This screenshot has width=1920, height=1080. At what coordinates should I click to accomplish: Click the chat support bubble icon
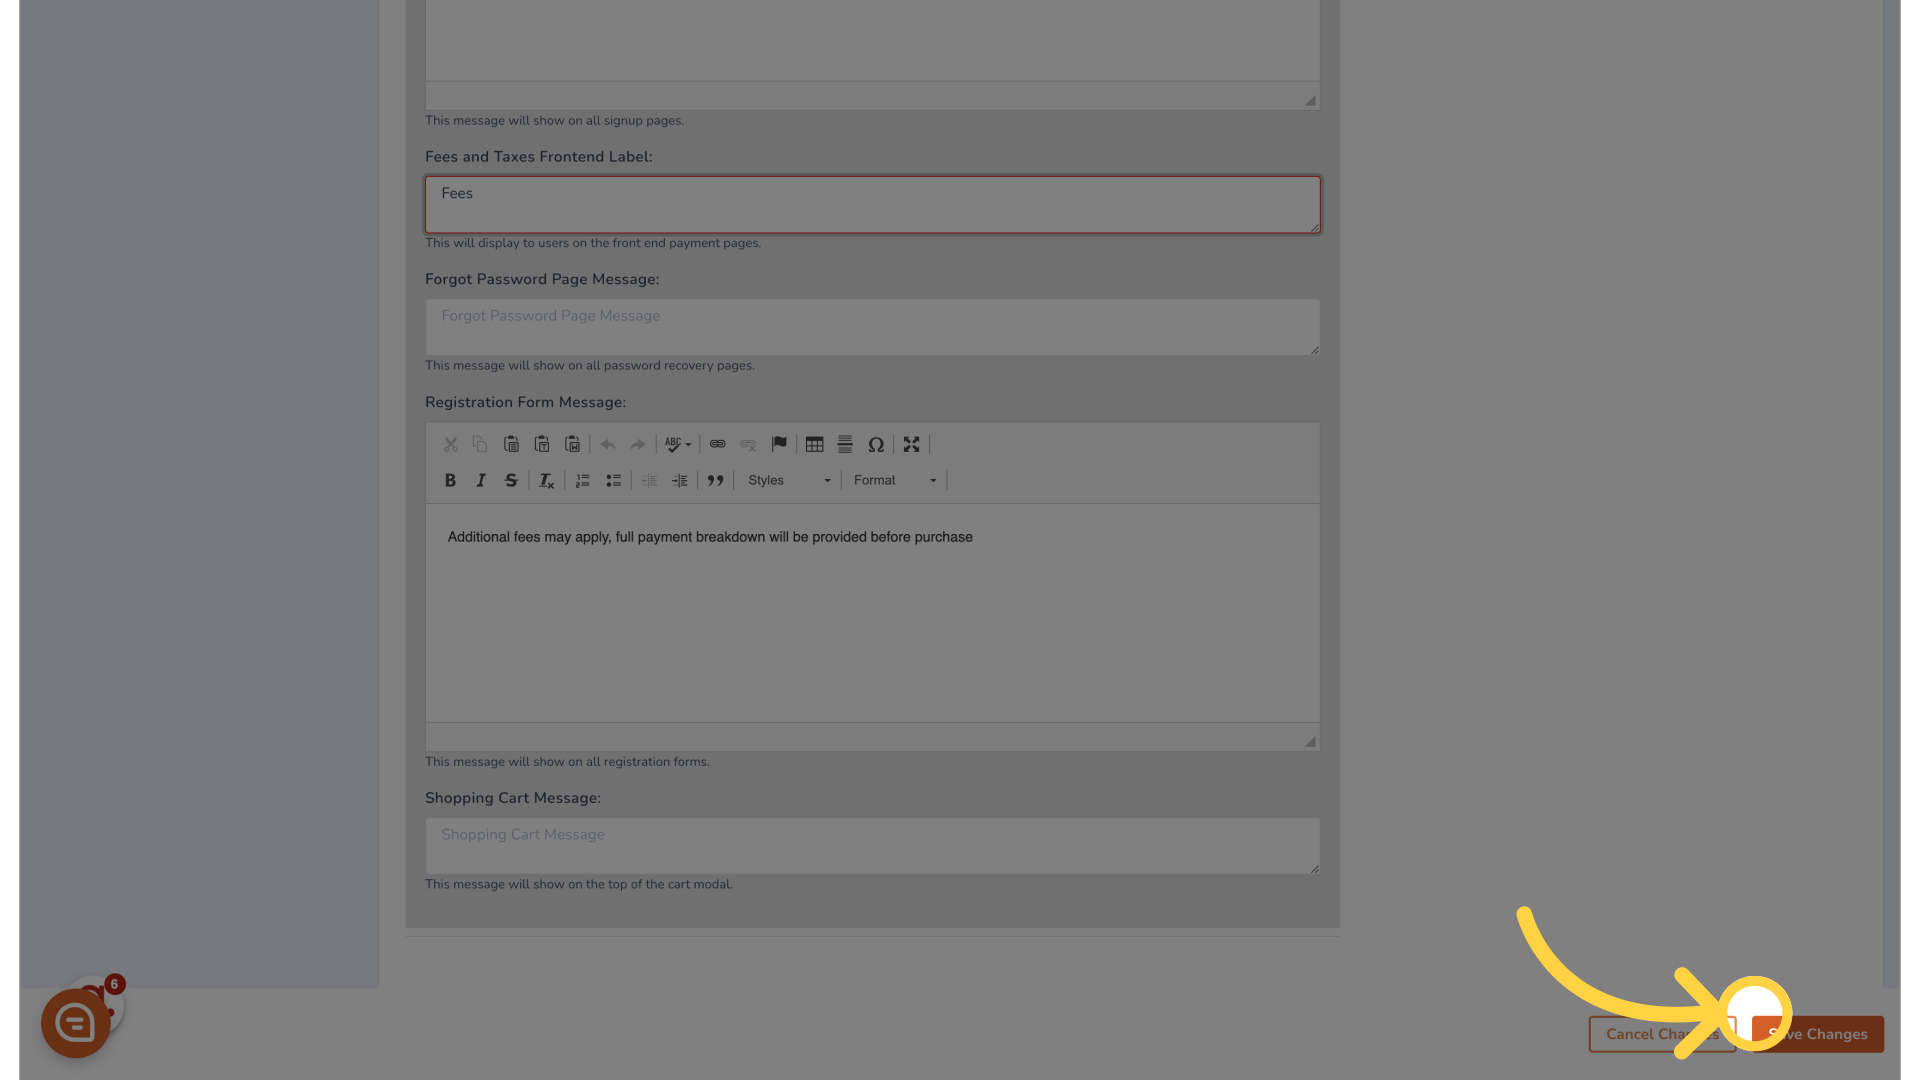[74, 1023]
